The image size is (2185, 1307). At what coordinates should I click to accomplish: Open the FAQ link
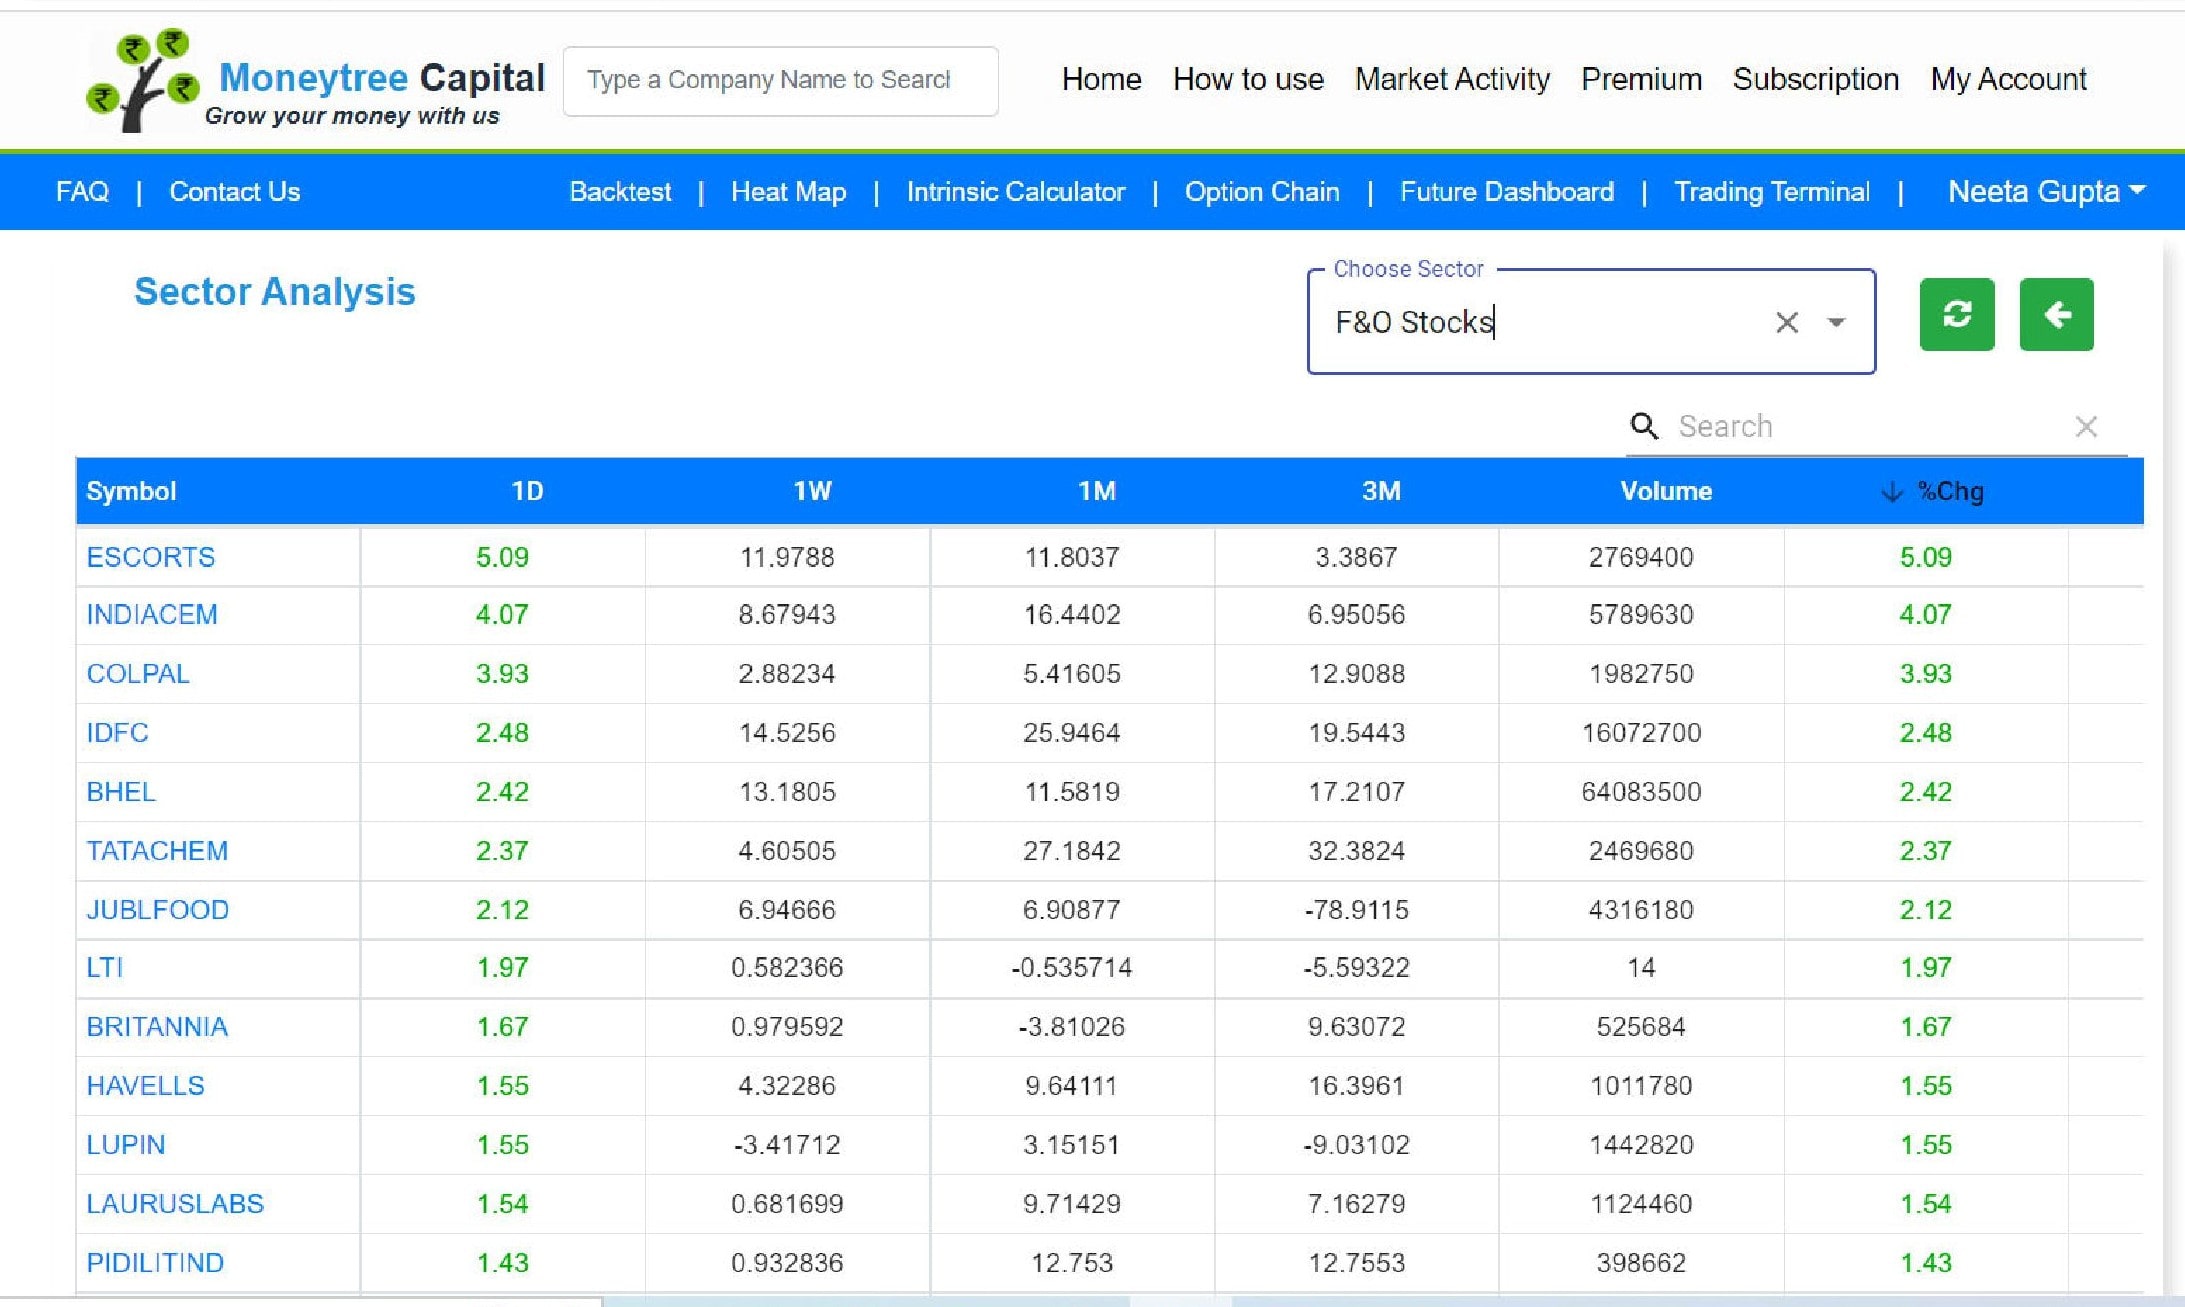click(x=82, y=191)
